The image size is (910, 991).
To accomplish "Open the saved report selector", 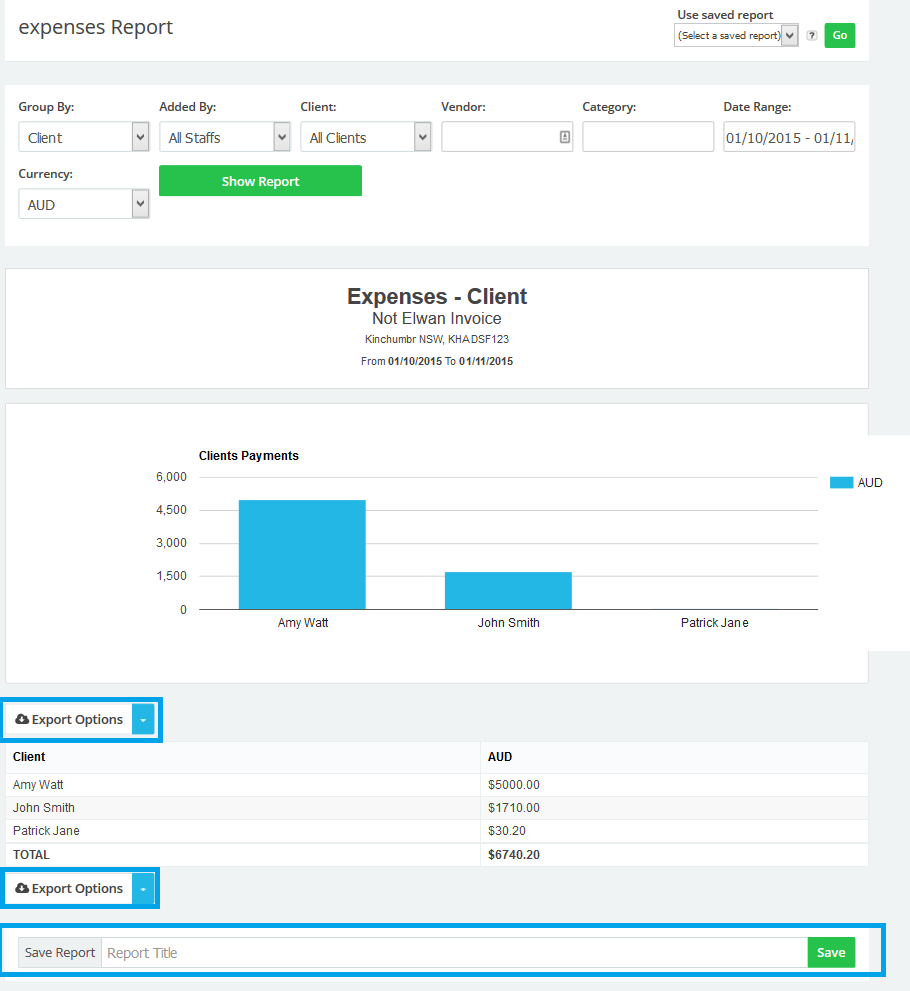I will (736, 36).
